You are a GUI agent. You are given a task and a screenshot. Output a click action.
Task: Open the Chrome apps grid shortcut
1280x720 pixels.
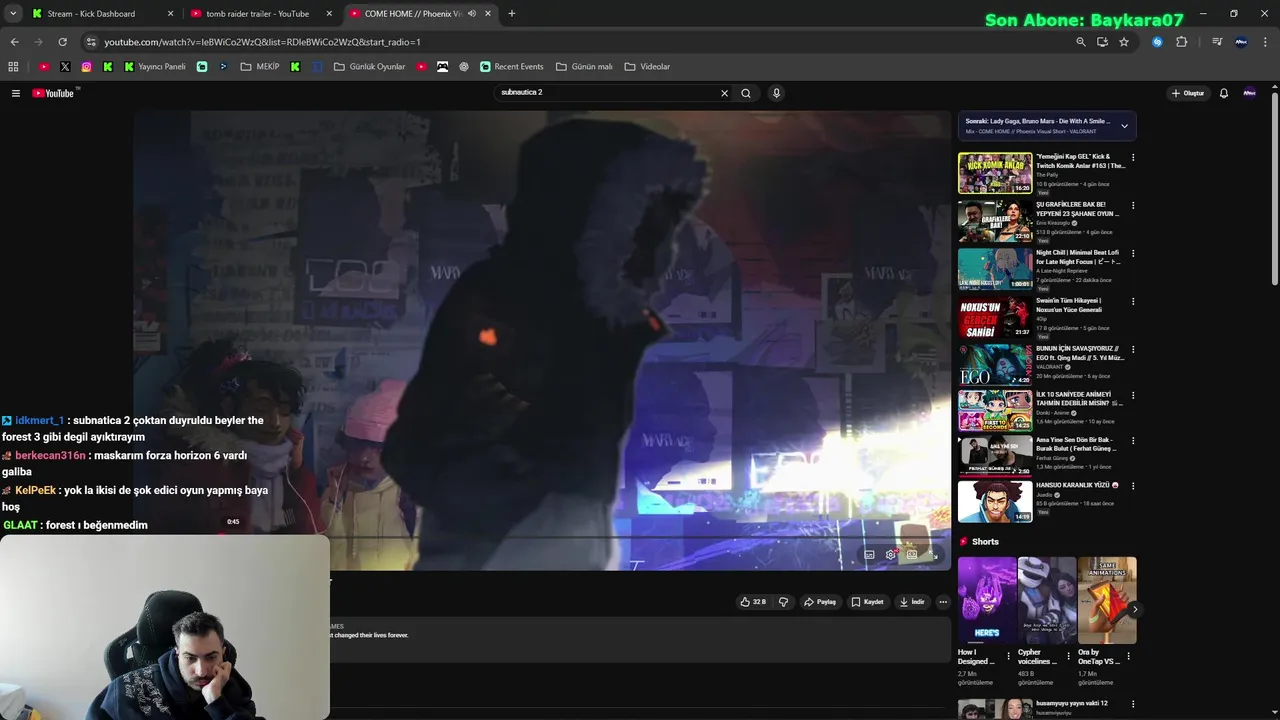(x=13, y=67)
